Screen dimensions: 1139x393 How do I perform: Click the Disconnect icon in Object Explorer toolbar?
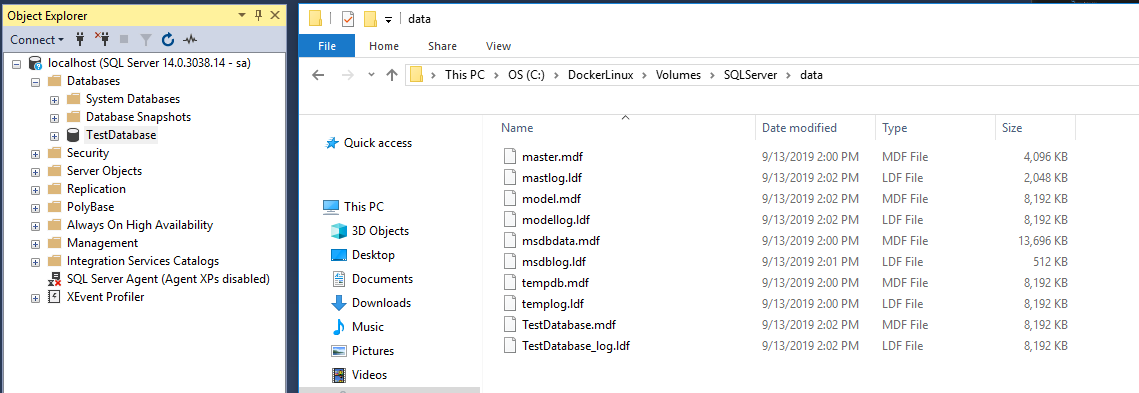(x=102, y=39)
